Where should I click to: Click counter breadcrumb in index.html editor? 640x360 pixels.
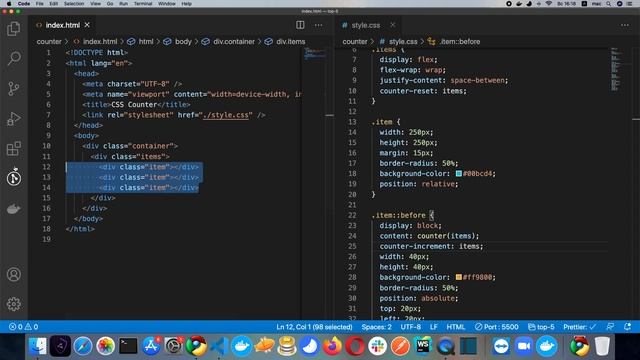pos(49,42)
